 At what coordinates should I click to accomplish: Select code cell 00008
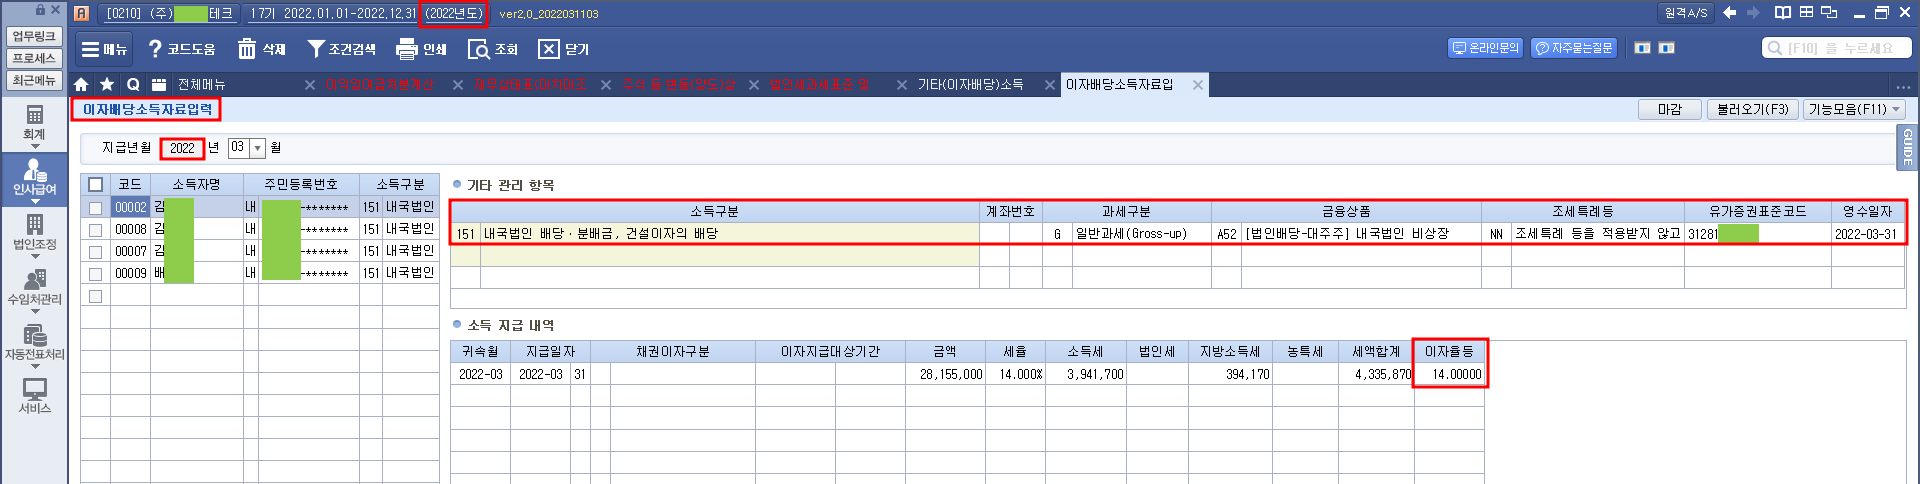(x=130, y=230)
